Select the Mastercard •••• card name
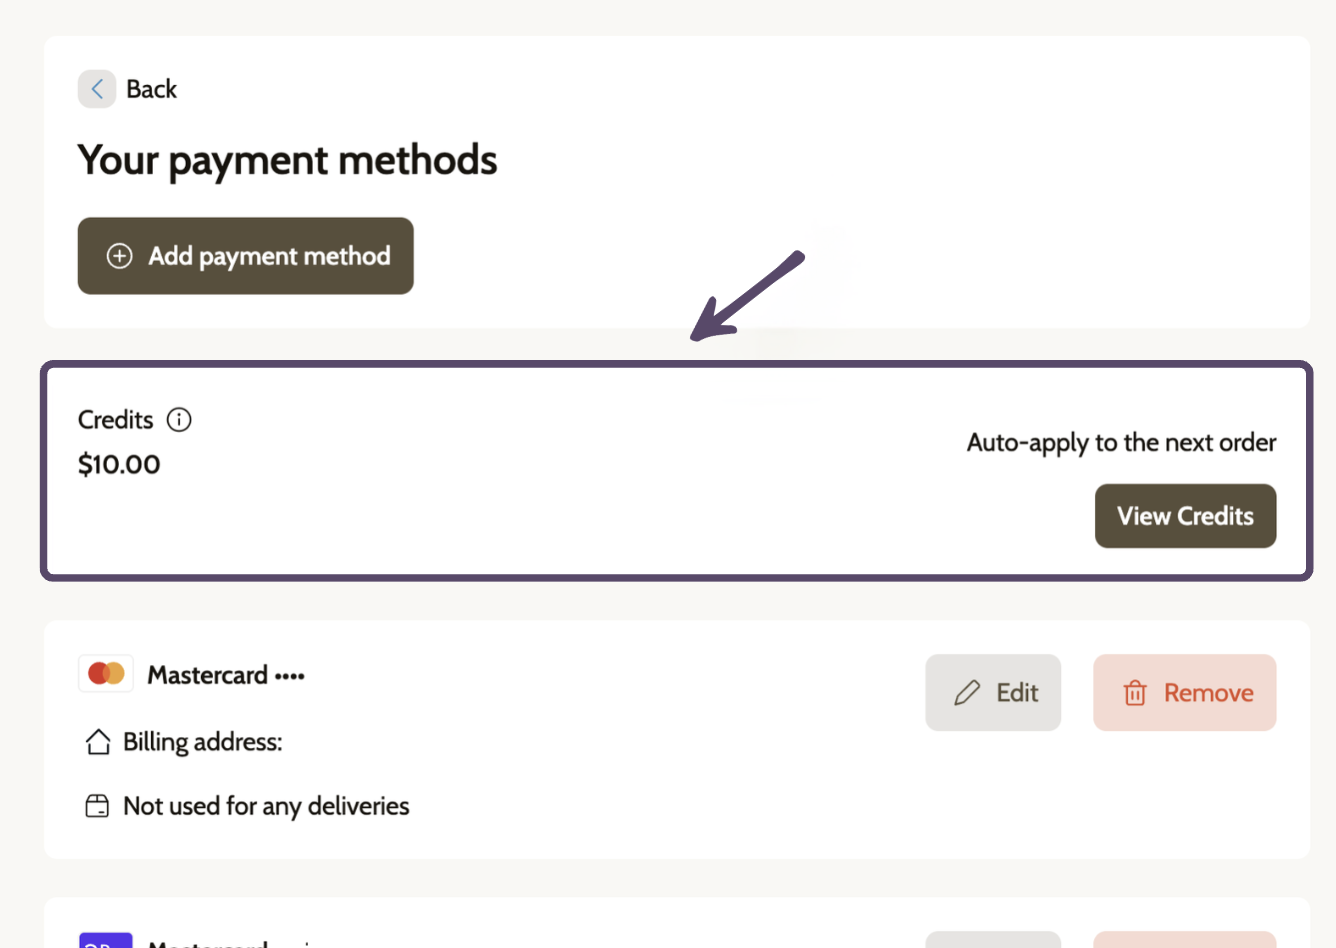 226,675
